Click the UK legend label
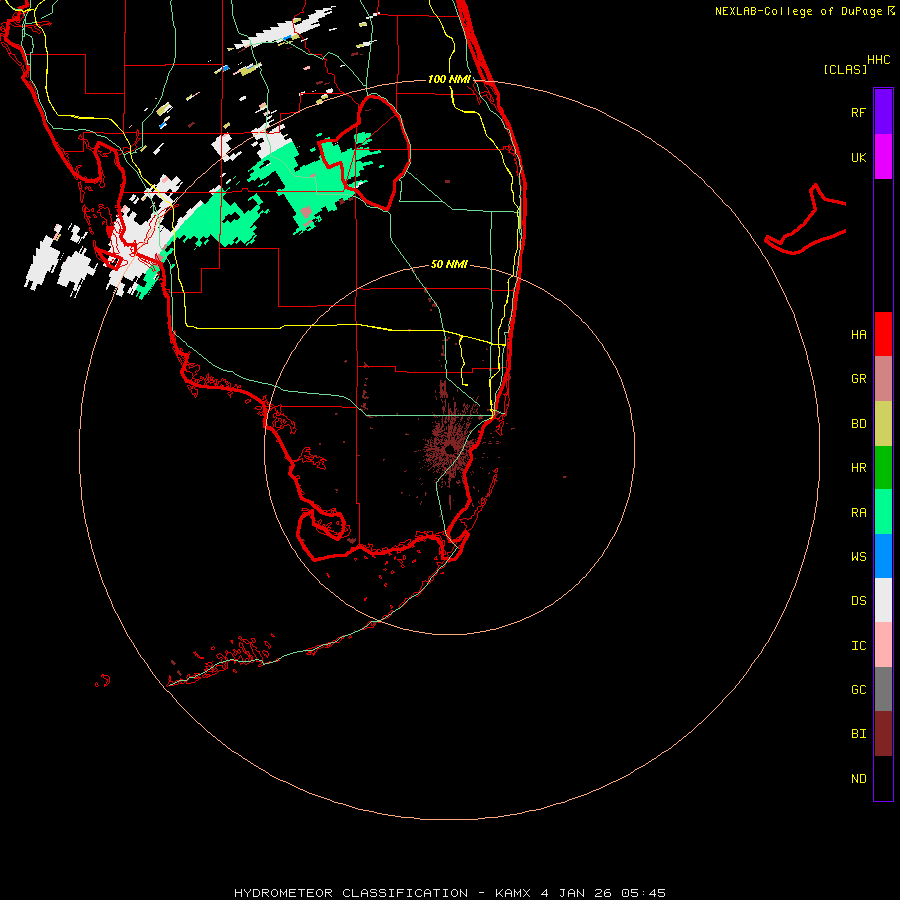Viewport: 900px width, 900px height. (x=858, y=157)
